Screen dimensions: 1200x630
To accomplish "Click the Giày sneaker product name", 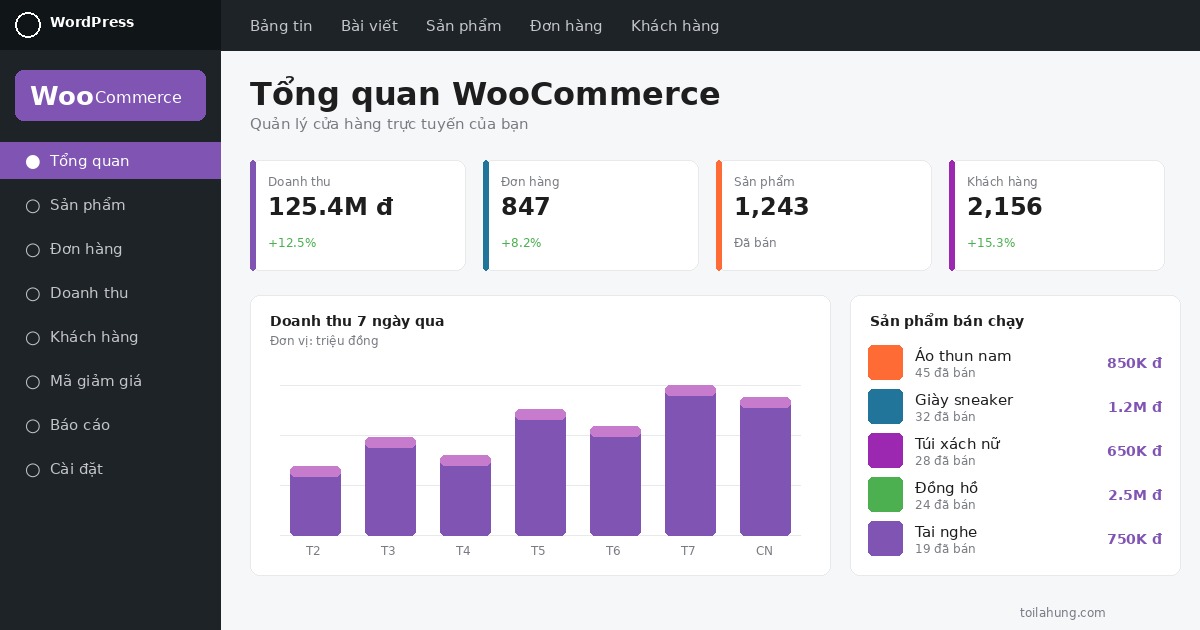I will 964,400.
